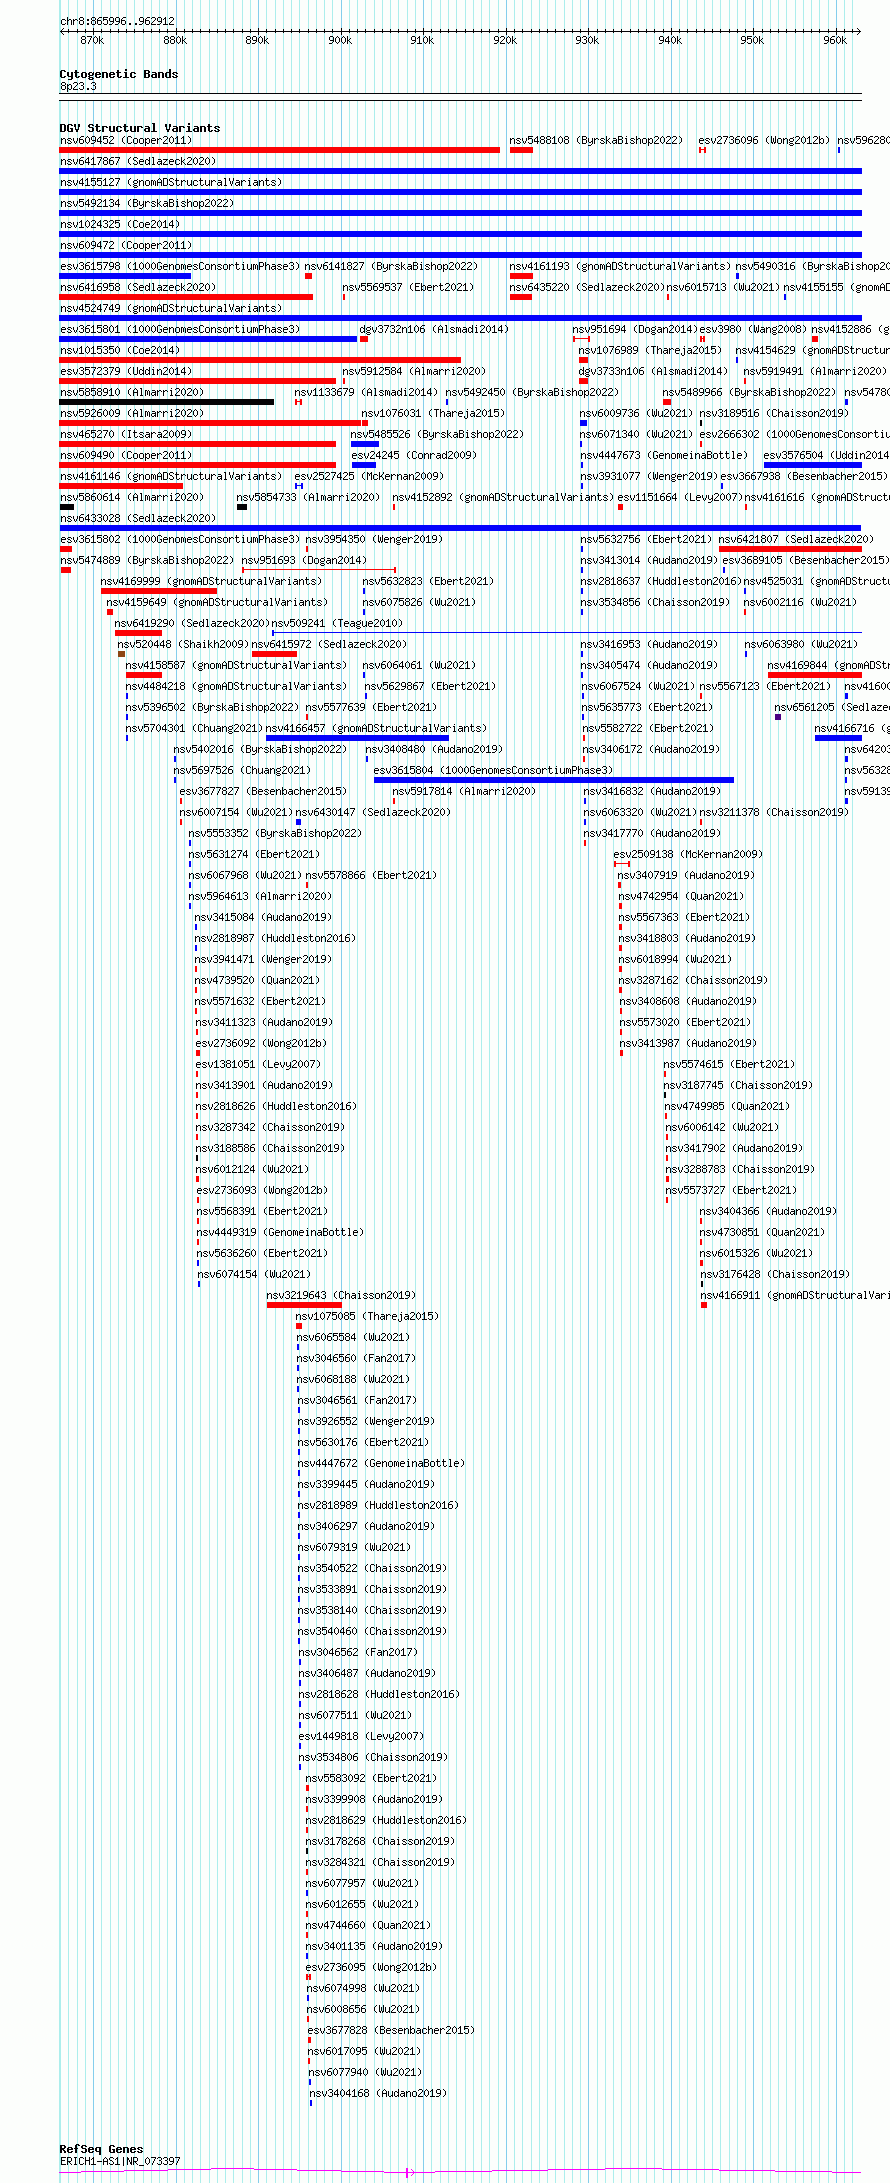Click the 8p23.3 cytogenetic band label
The height and width of the screenshot is (2183, 890).
78,87
